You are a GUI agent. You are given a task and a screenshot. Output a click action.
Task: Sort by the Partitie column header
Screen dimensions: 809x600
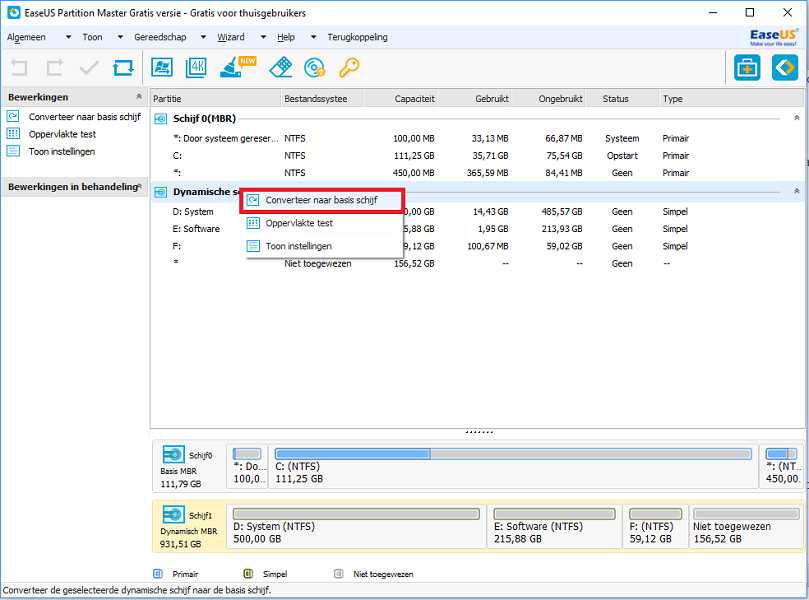tap(216, 99)
